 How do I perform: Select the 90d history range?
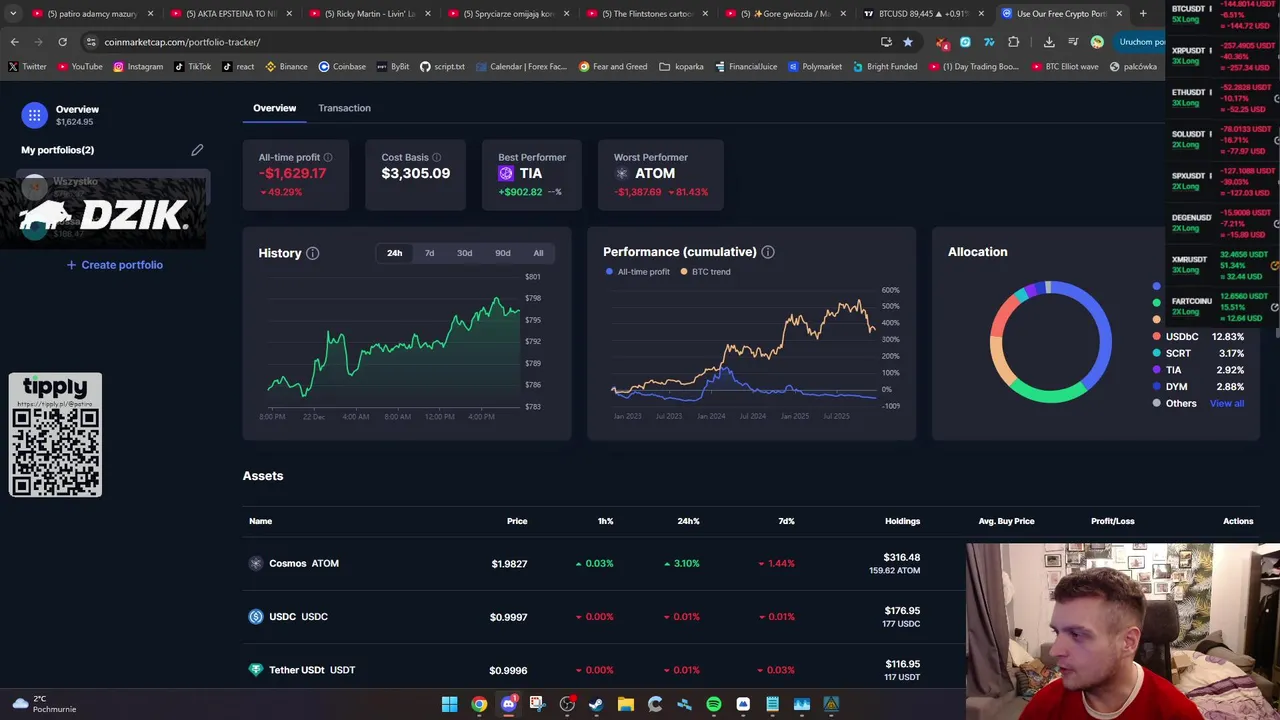pos(503,253)
